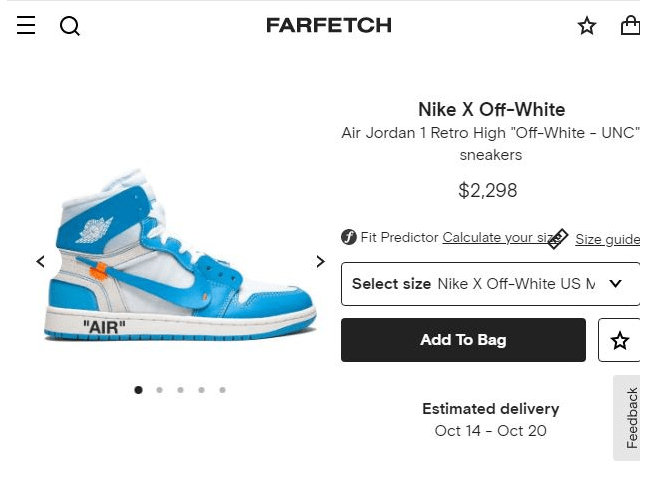Click the Fit Predictor logo icon
The height and width of the screenshot is (490, 659).
[348, 237]
